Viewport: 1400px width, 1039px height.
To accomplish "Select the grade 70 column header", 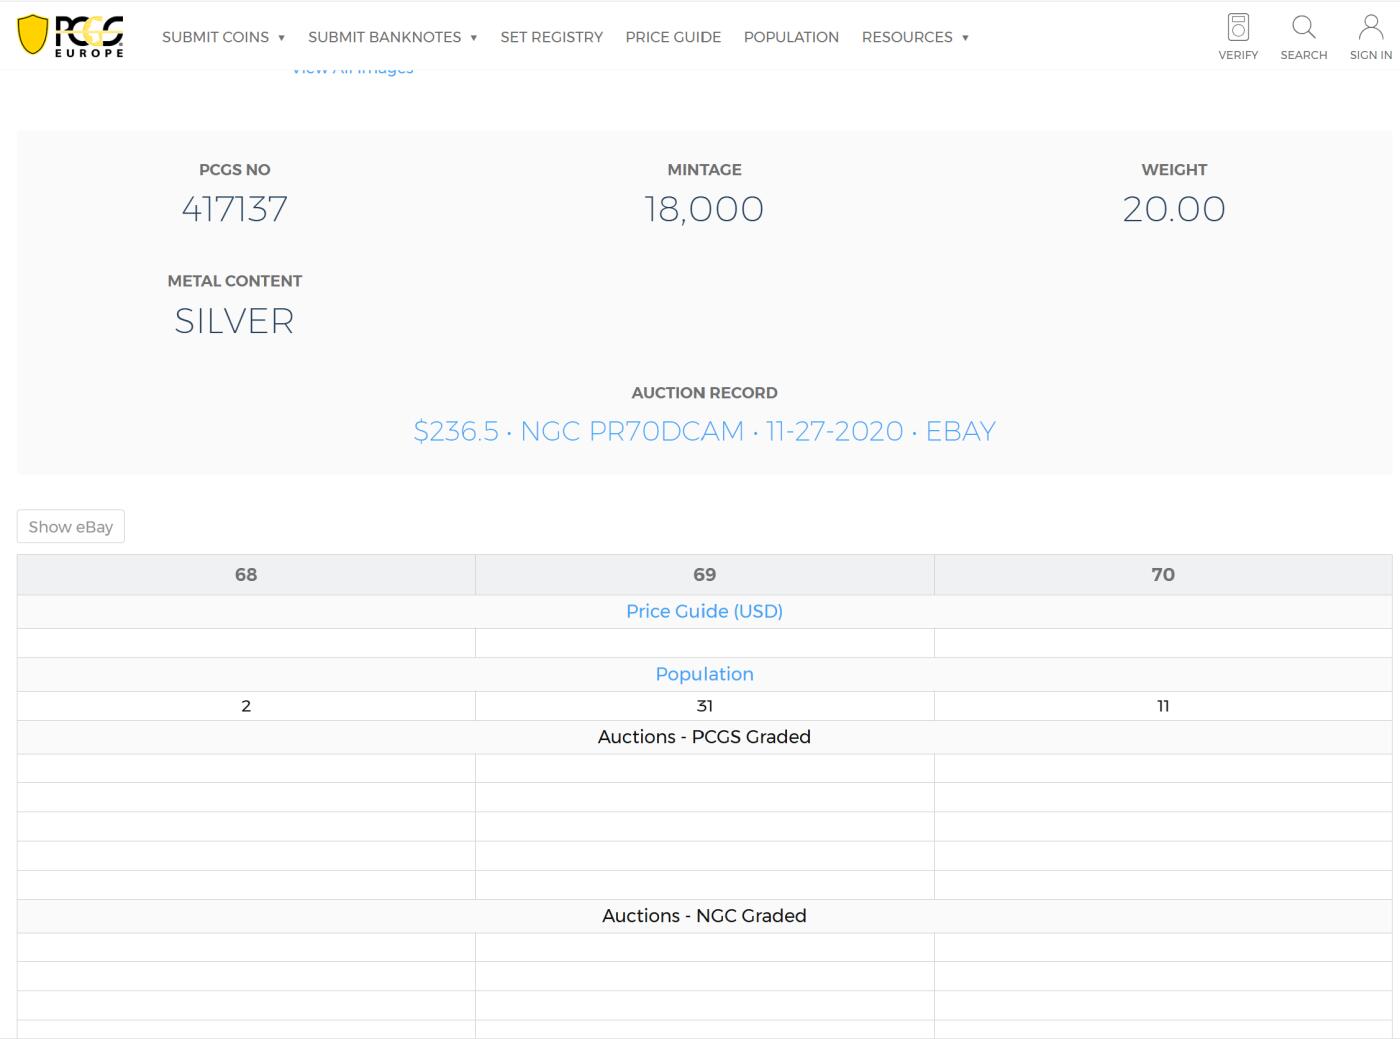I will click(1162, 575).
